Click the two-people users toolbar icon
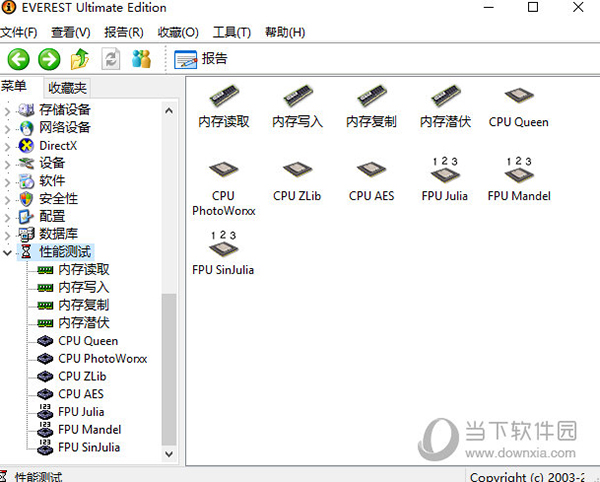The width and height of the screenshot is (600, 482). click(141, 59)
